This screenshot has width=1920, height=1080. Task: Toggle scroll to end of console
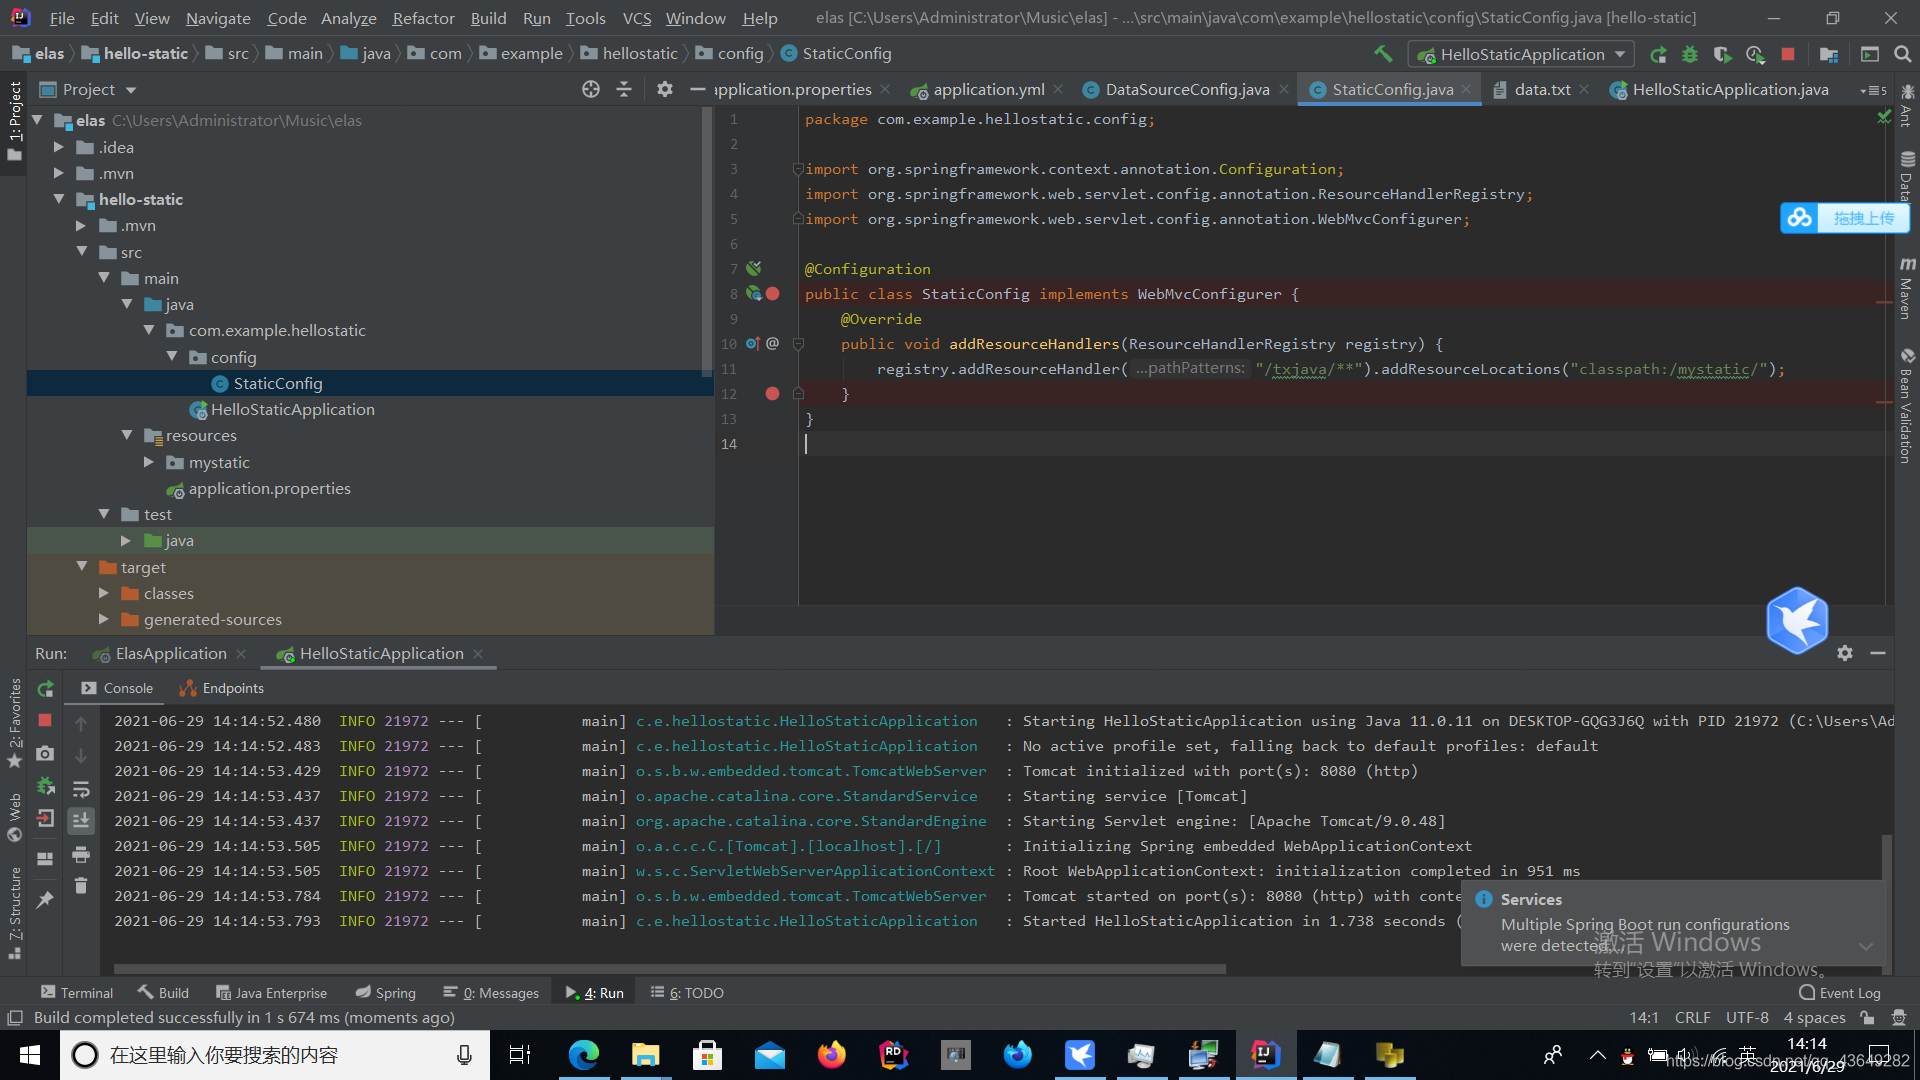[81, 821]
